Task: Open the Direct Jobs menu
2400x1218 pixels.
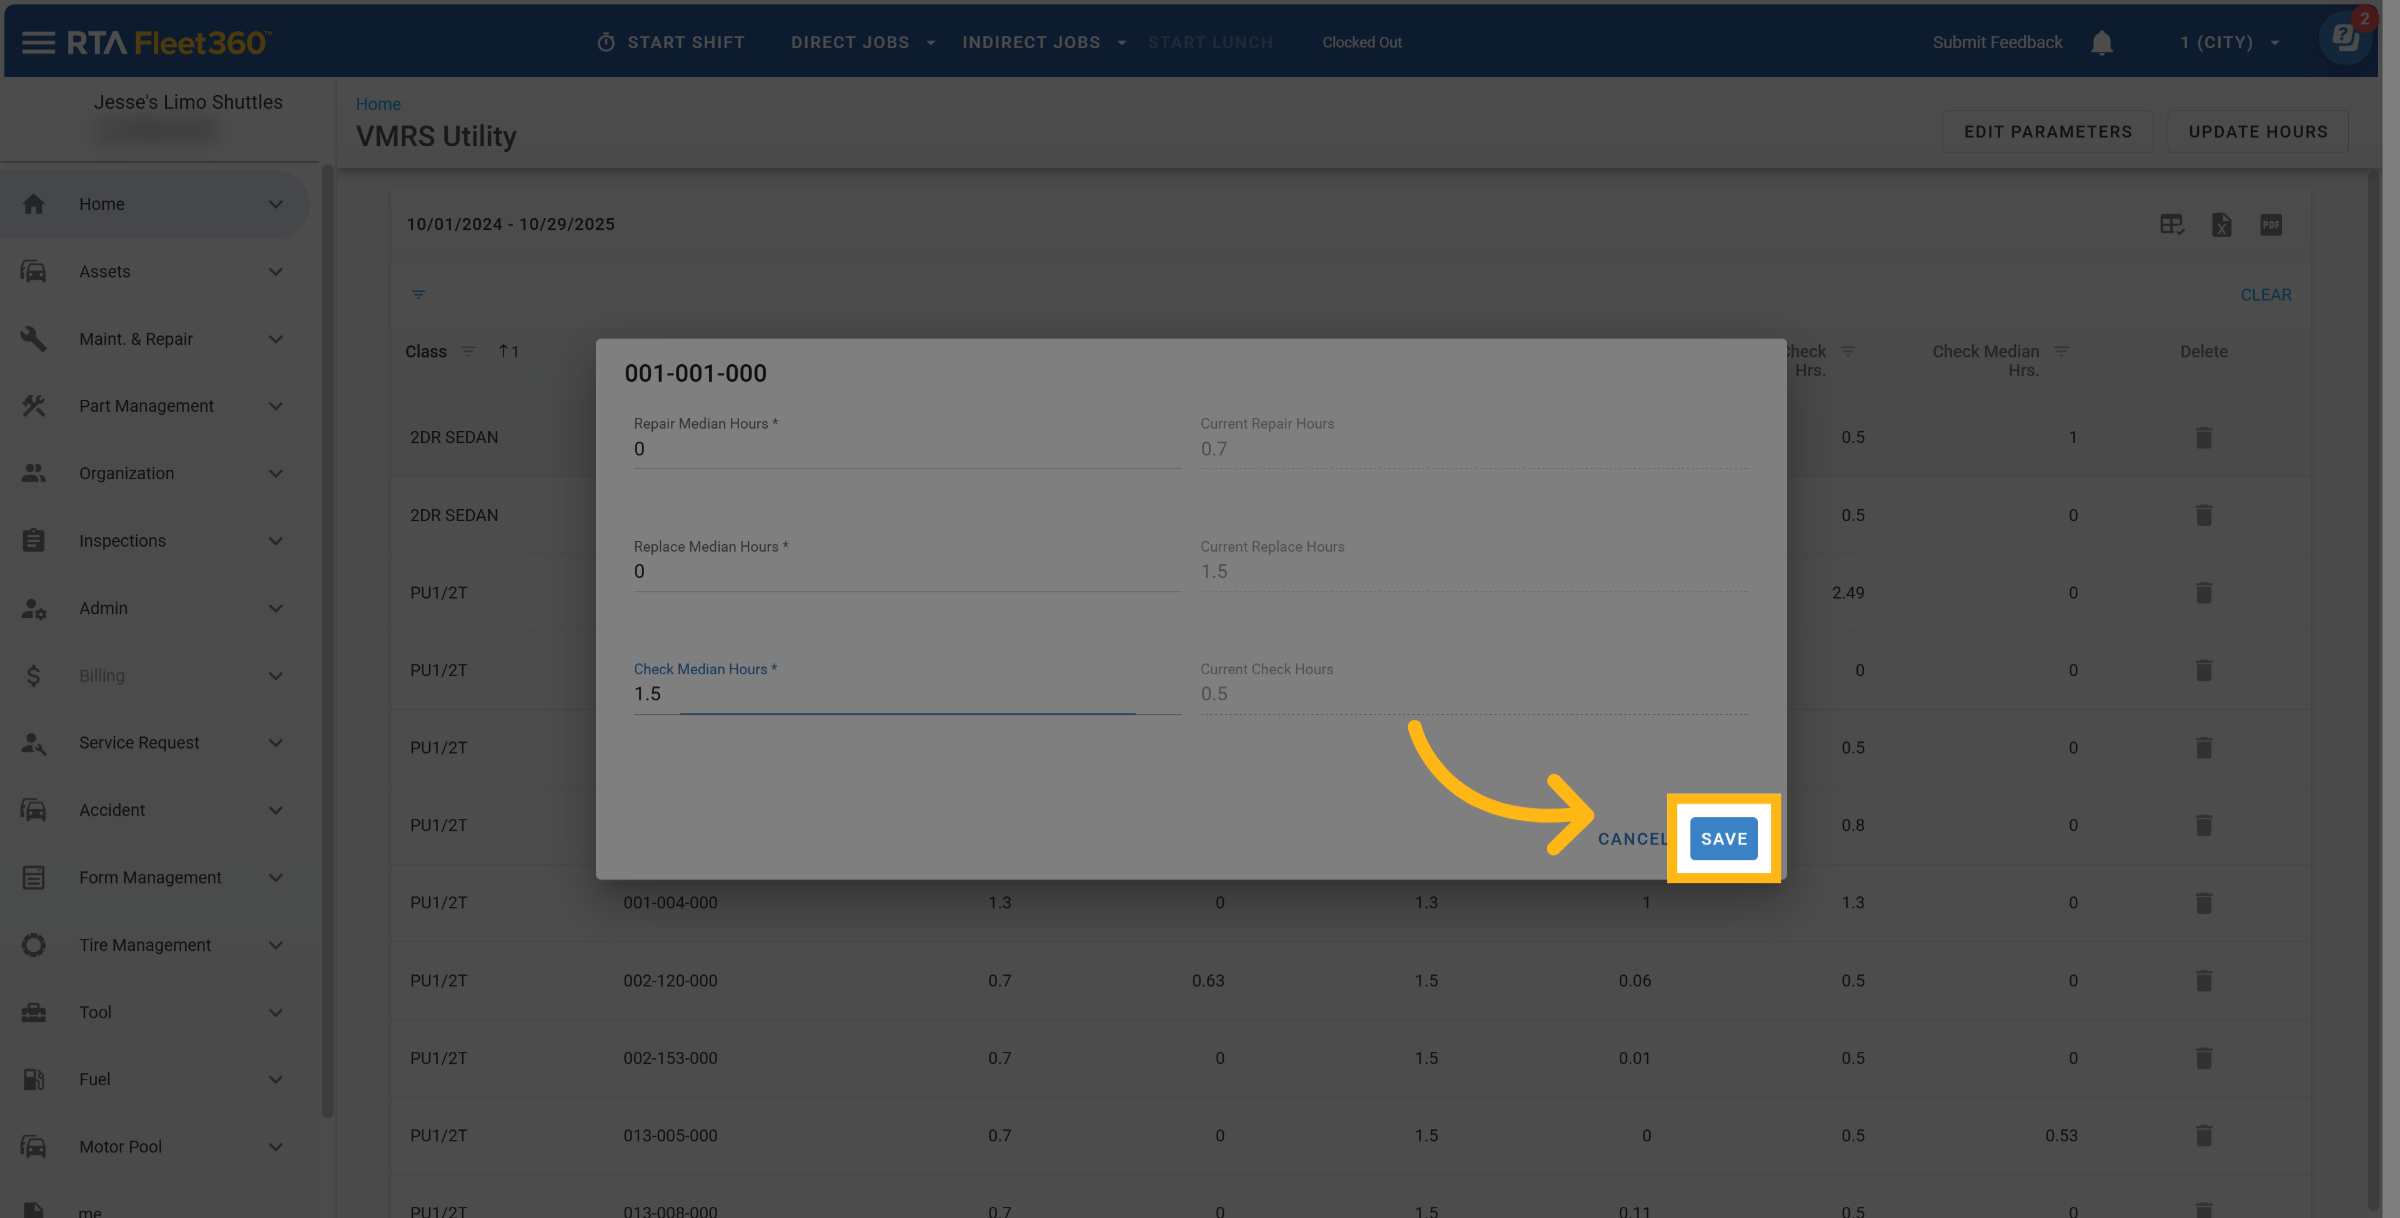Action: pos(862,43)
